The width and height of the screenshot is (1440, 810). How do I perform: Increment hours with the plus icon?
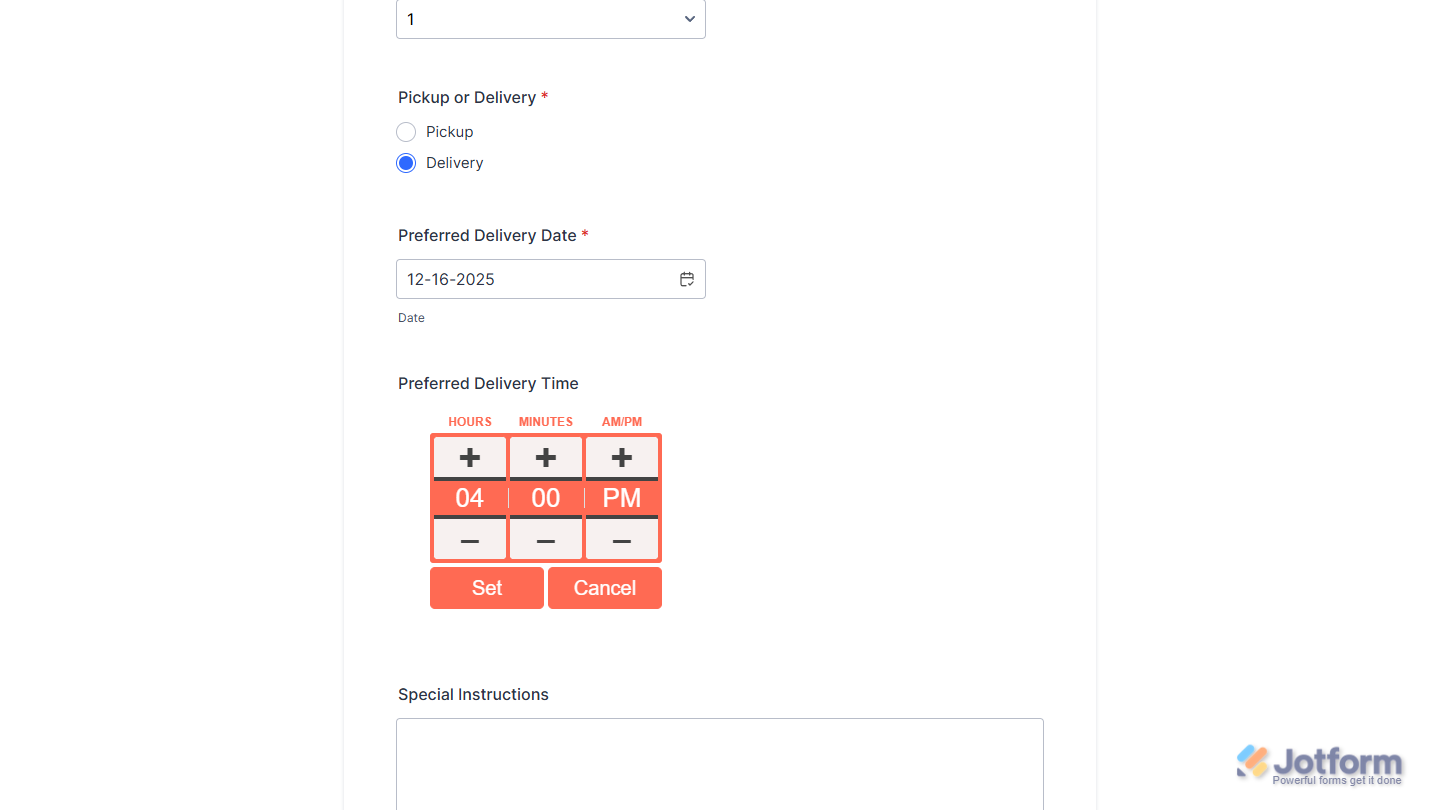tap(469, 457)
